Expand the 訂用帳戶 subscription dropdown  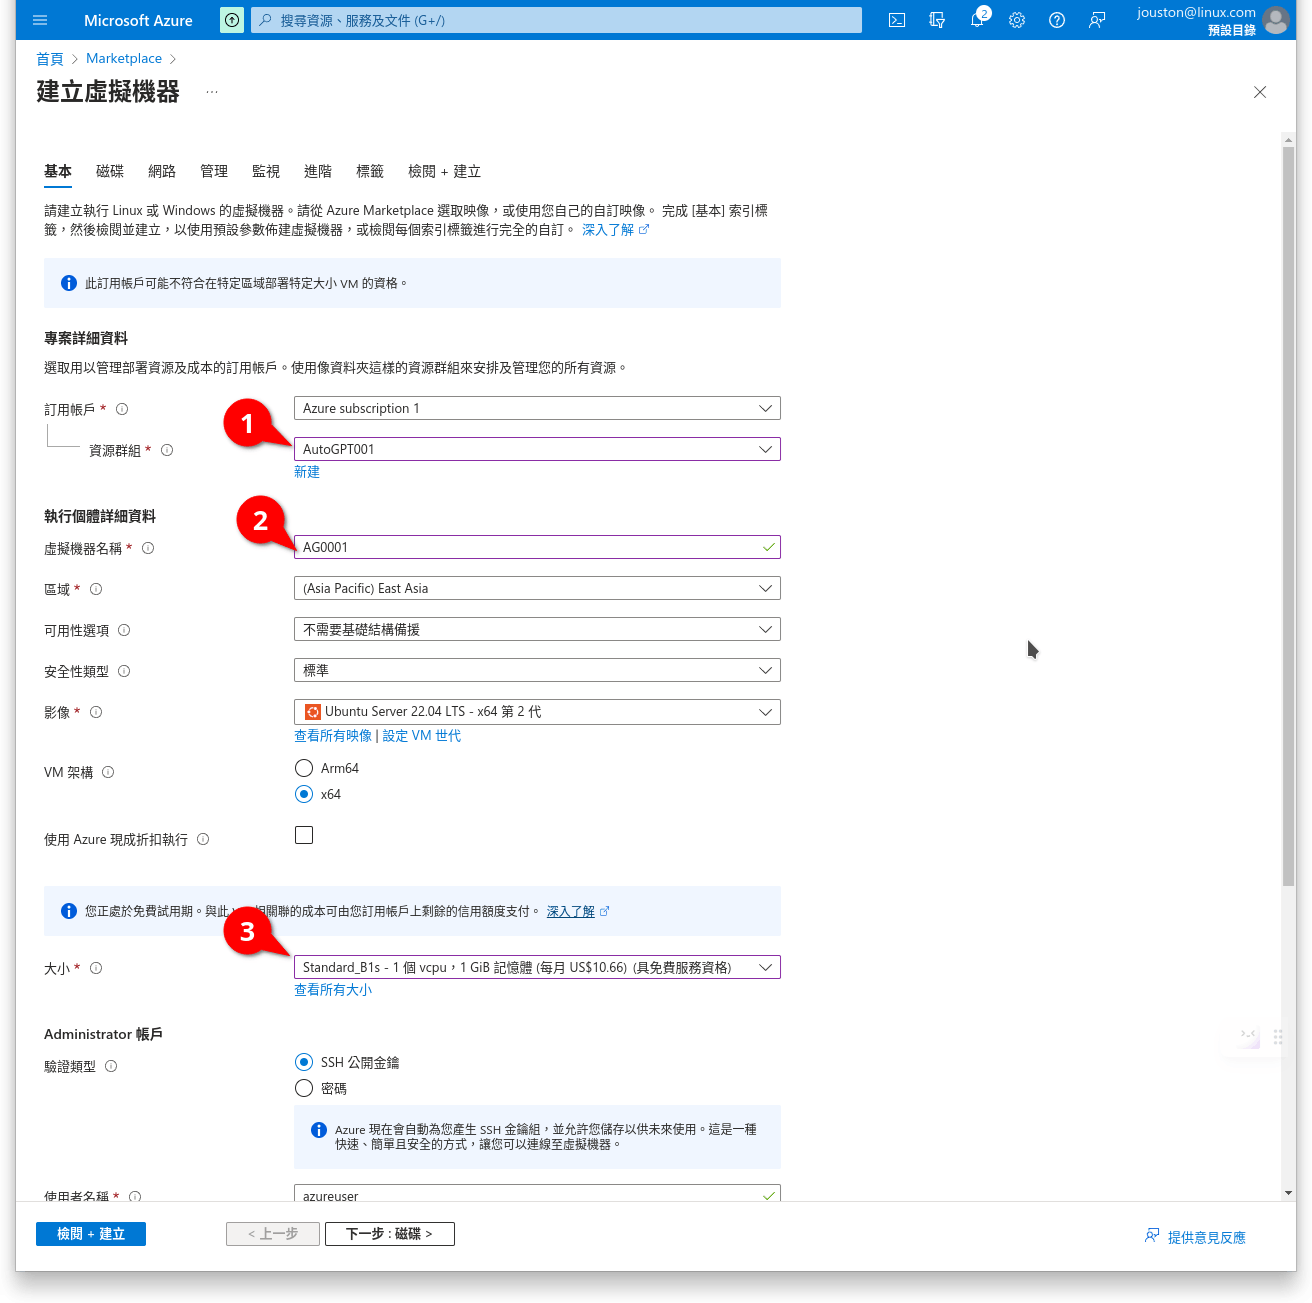537,408
